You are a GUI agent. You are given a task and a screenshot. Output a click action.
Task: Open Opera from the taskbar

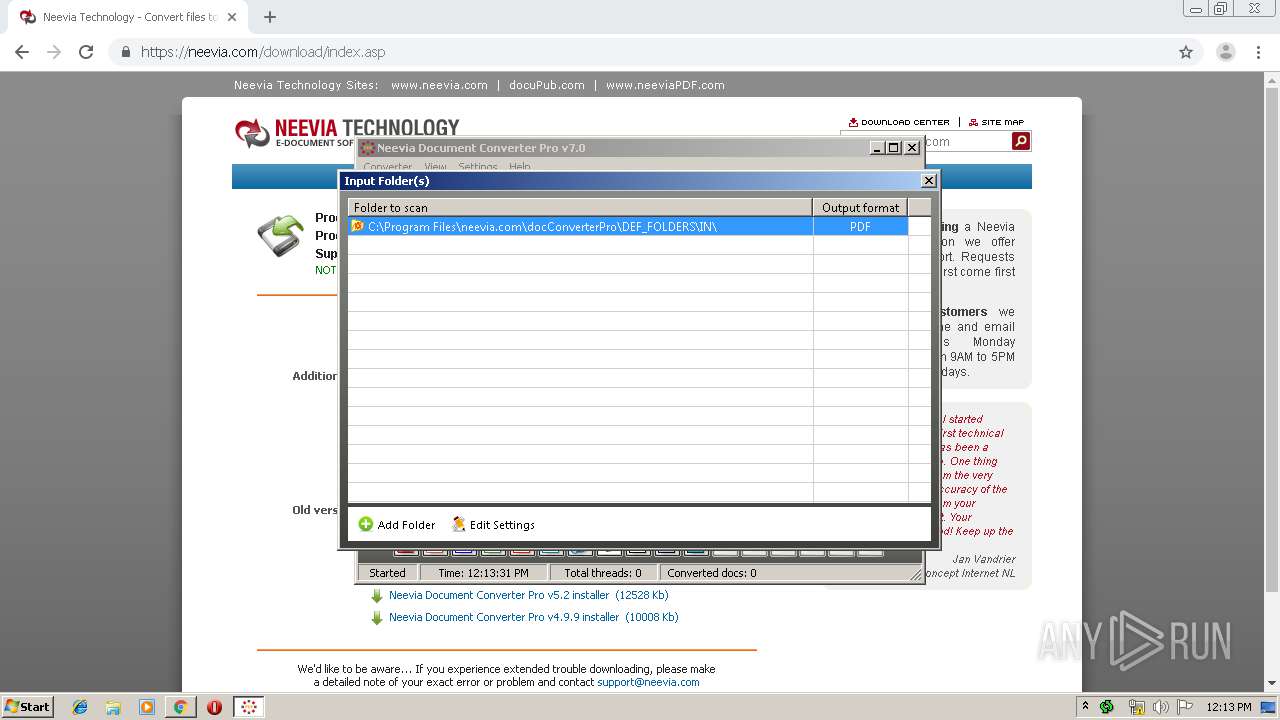pos(214,707)
